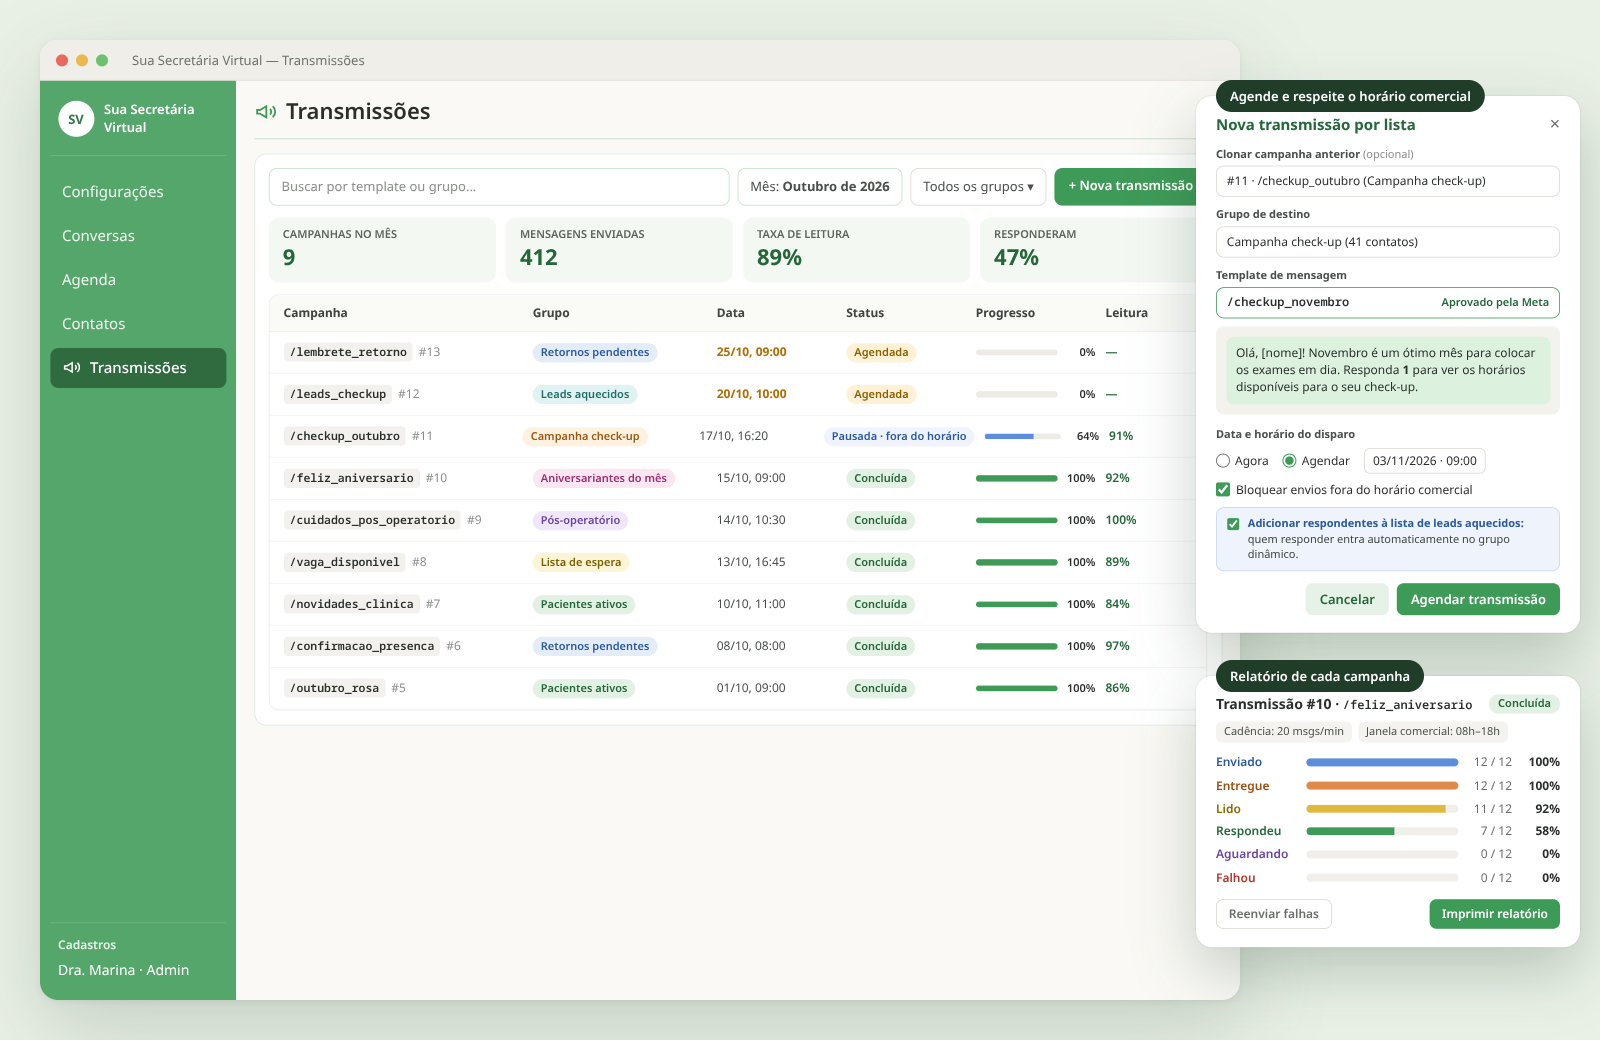Open the Mês: Outubro de 2026 selector
Viewport: 1600px width, 1040px height.
tap(820, 187)
